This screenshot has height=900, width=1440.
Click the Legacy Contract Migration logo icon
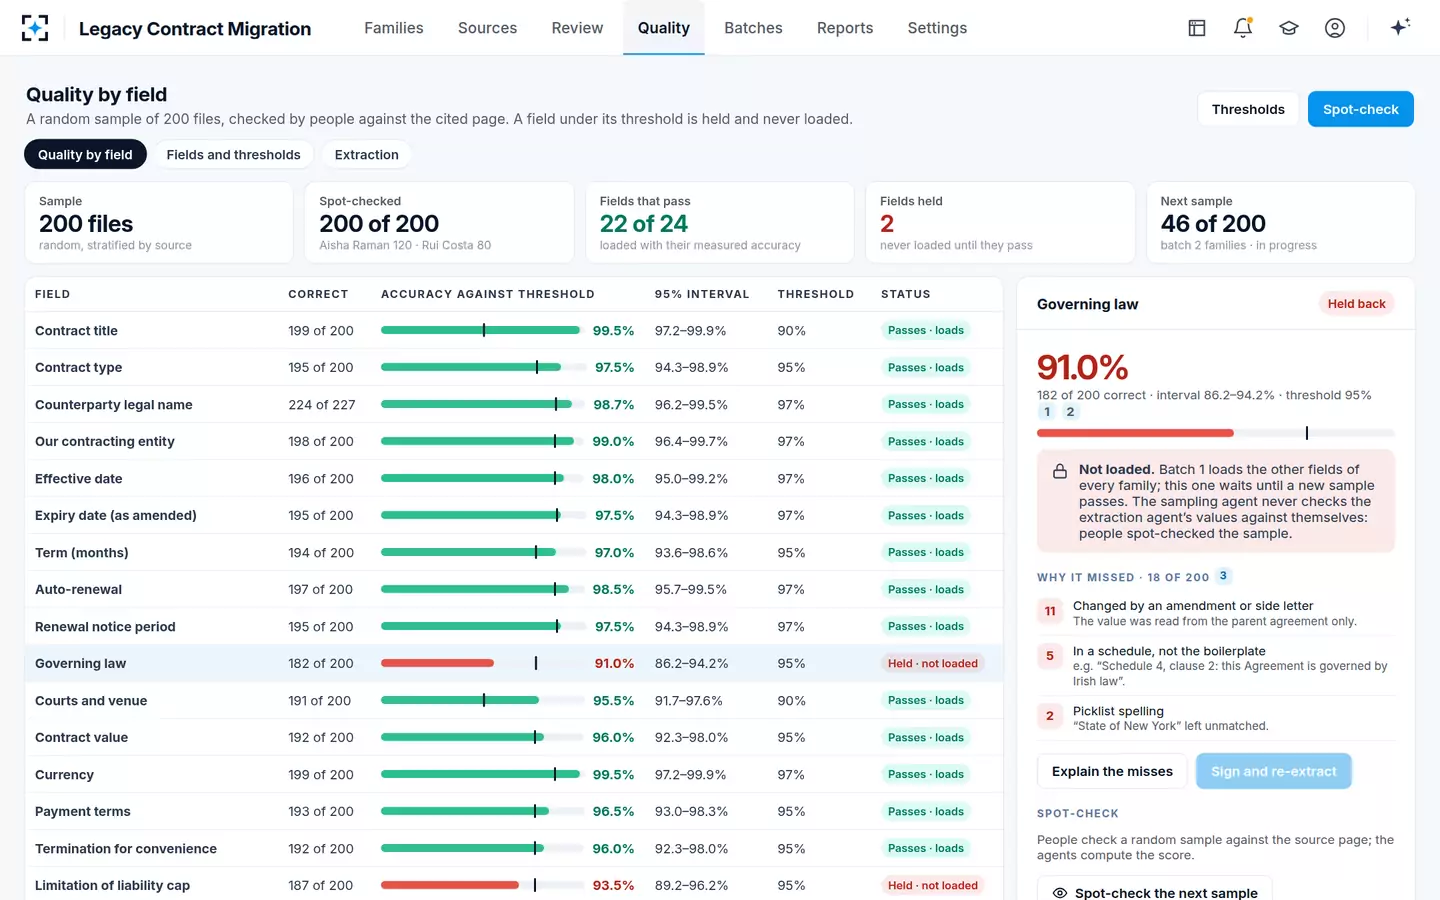click(35, 28)
